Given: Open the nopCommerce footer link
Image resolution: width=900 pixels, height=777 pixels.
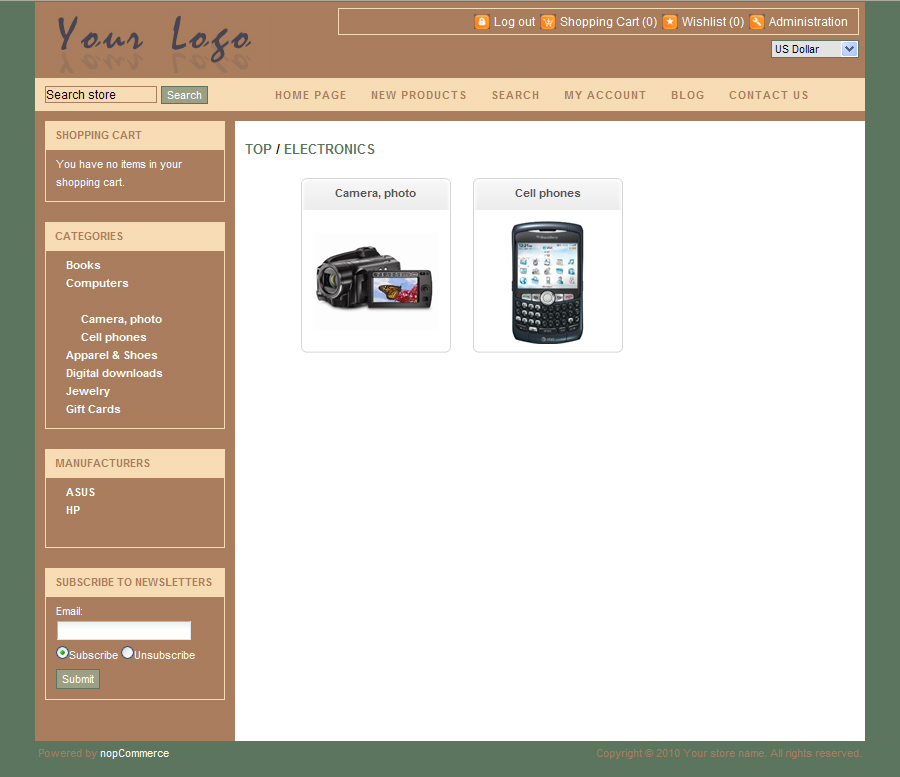Looking at the screenshot, I should (x=134, y=753).
